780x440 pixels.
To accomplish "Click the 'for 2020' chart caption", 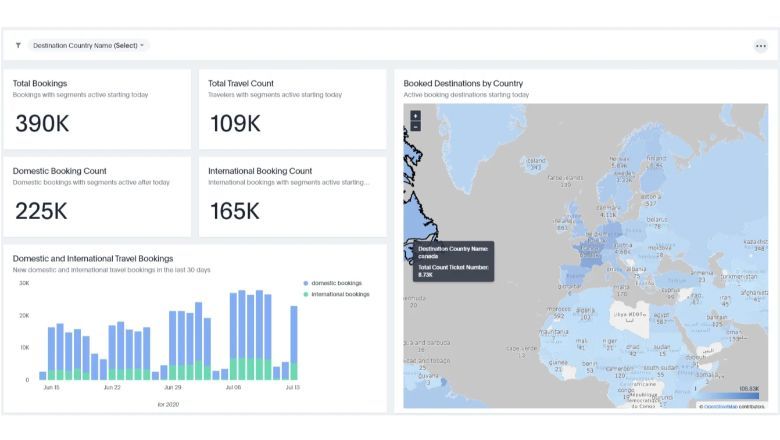I will 168,404.
